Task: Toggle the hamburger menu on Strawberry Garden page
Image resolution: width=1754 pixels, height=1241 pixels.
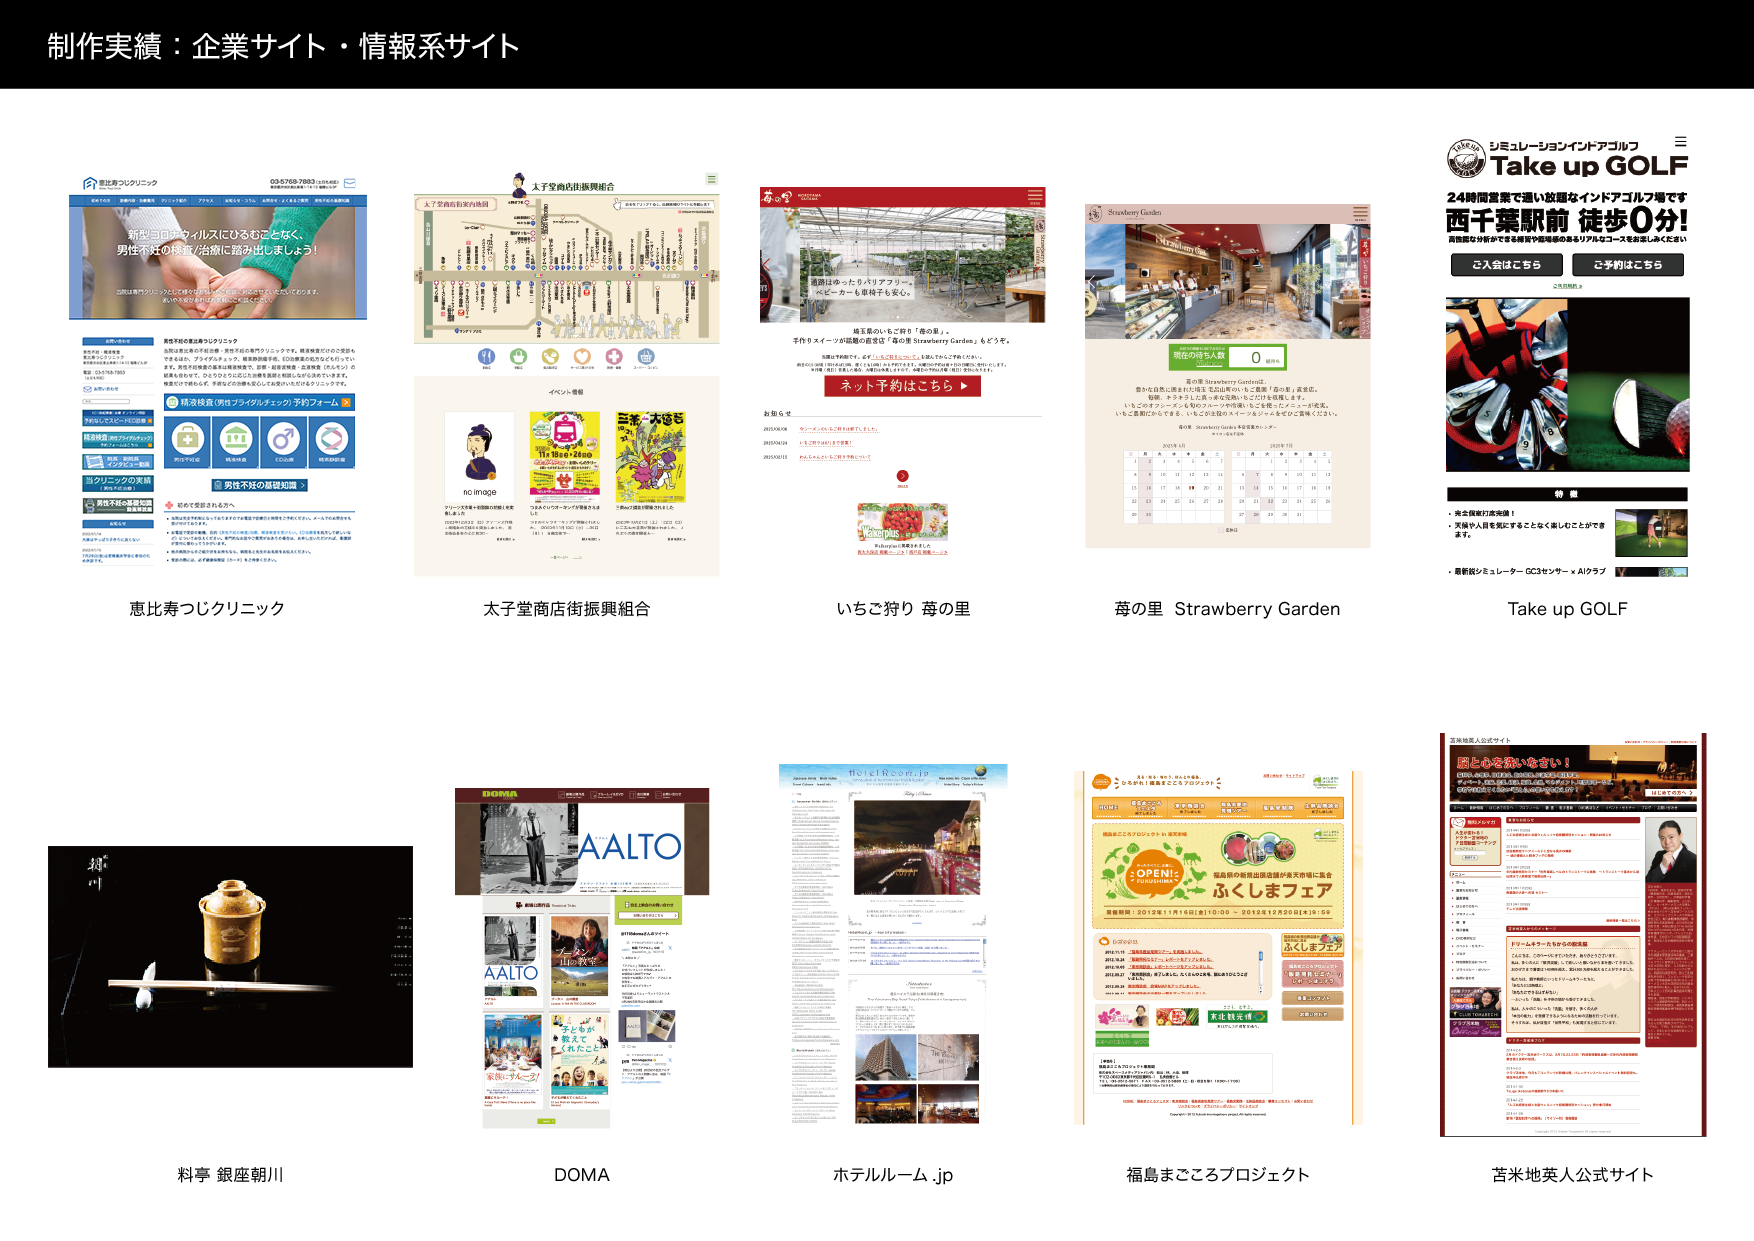Action: tap(1360, 212)
